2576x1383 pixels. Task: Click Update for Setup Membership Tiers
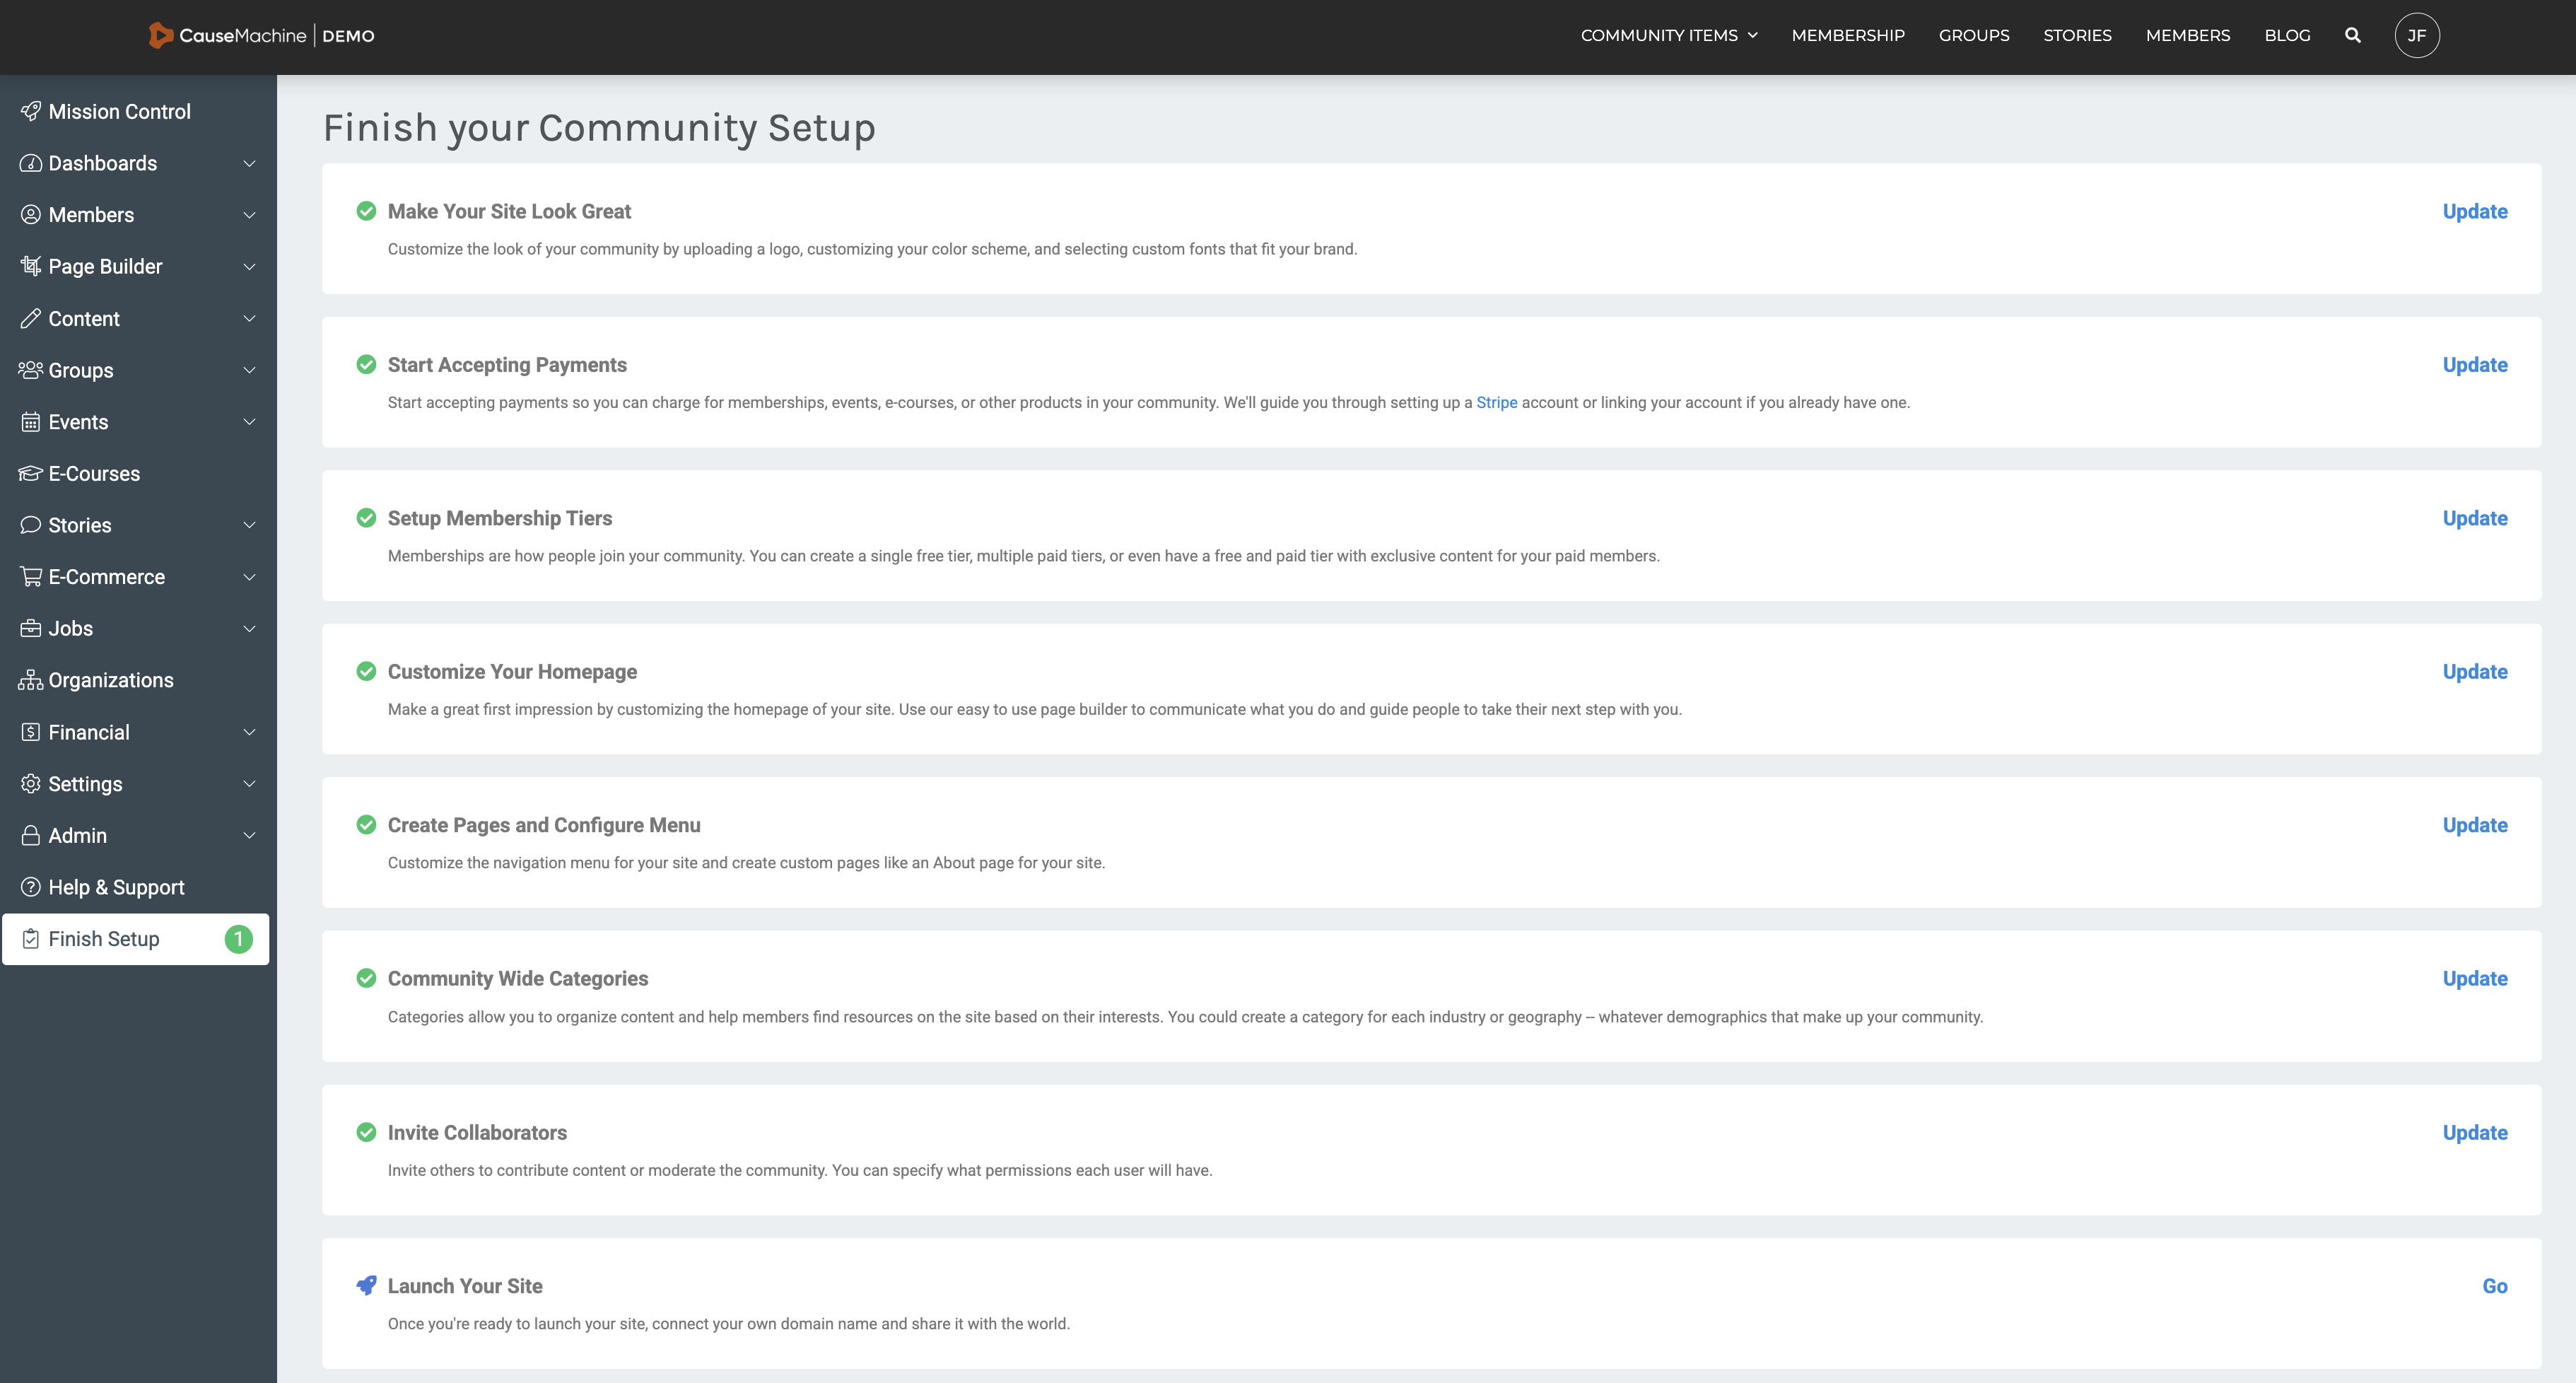click(2474, 518)
